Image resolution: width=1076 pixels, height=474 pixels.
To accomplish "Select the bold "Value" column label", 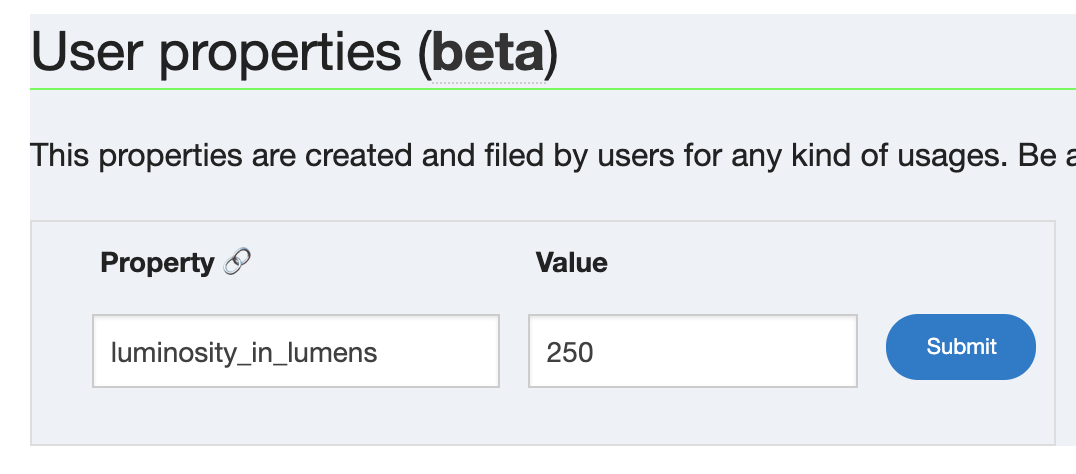I will point(572,263).
